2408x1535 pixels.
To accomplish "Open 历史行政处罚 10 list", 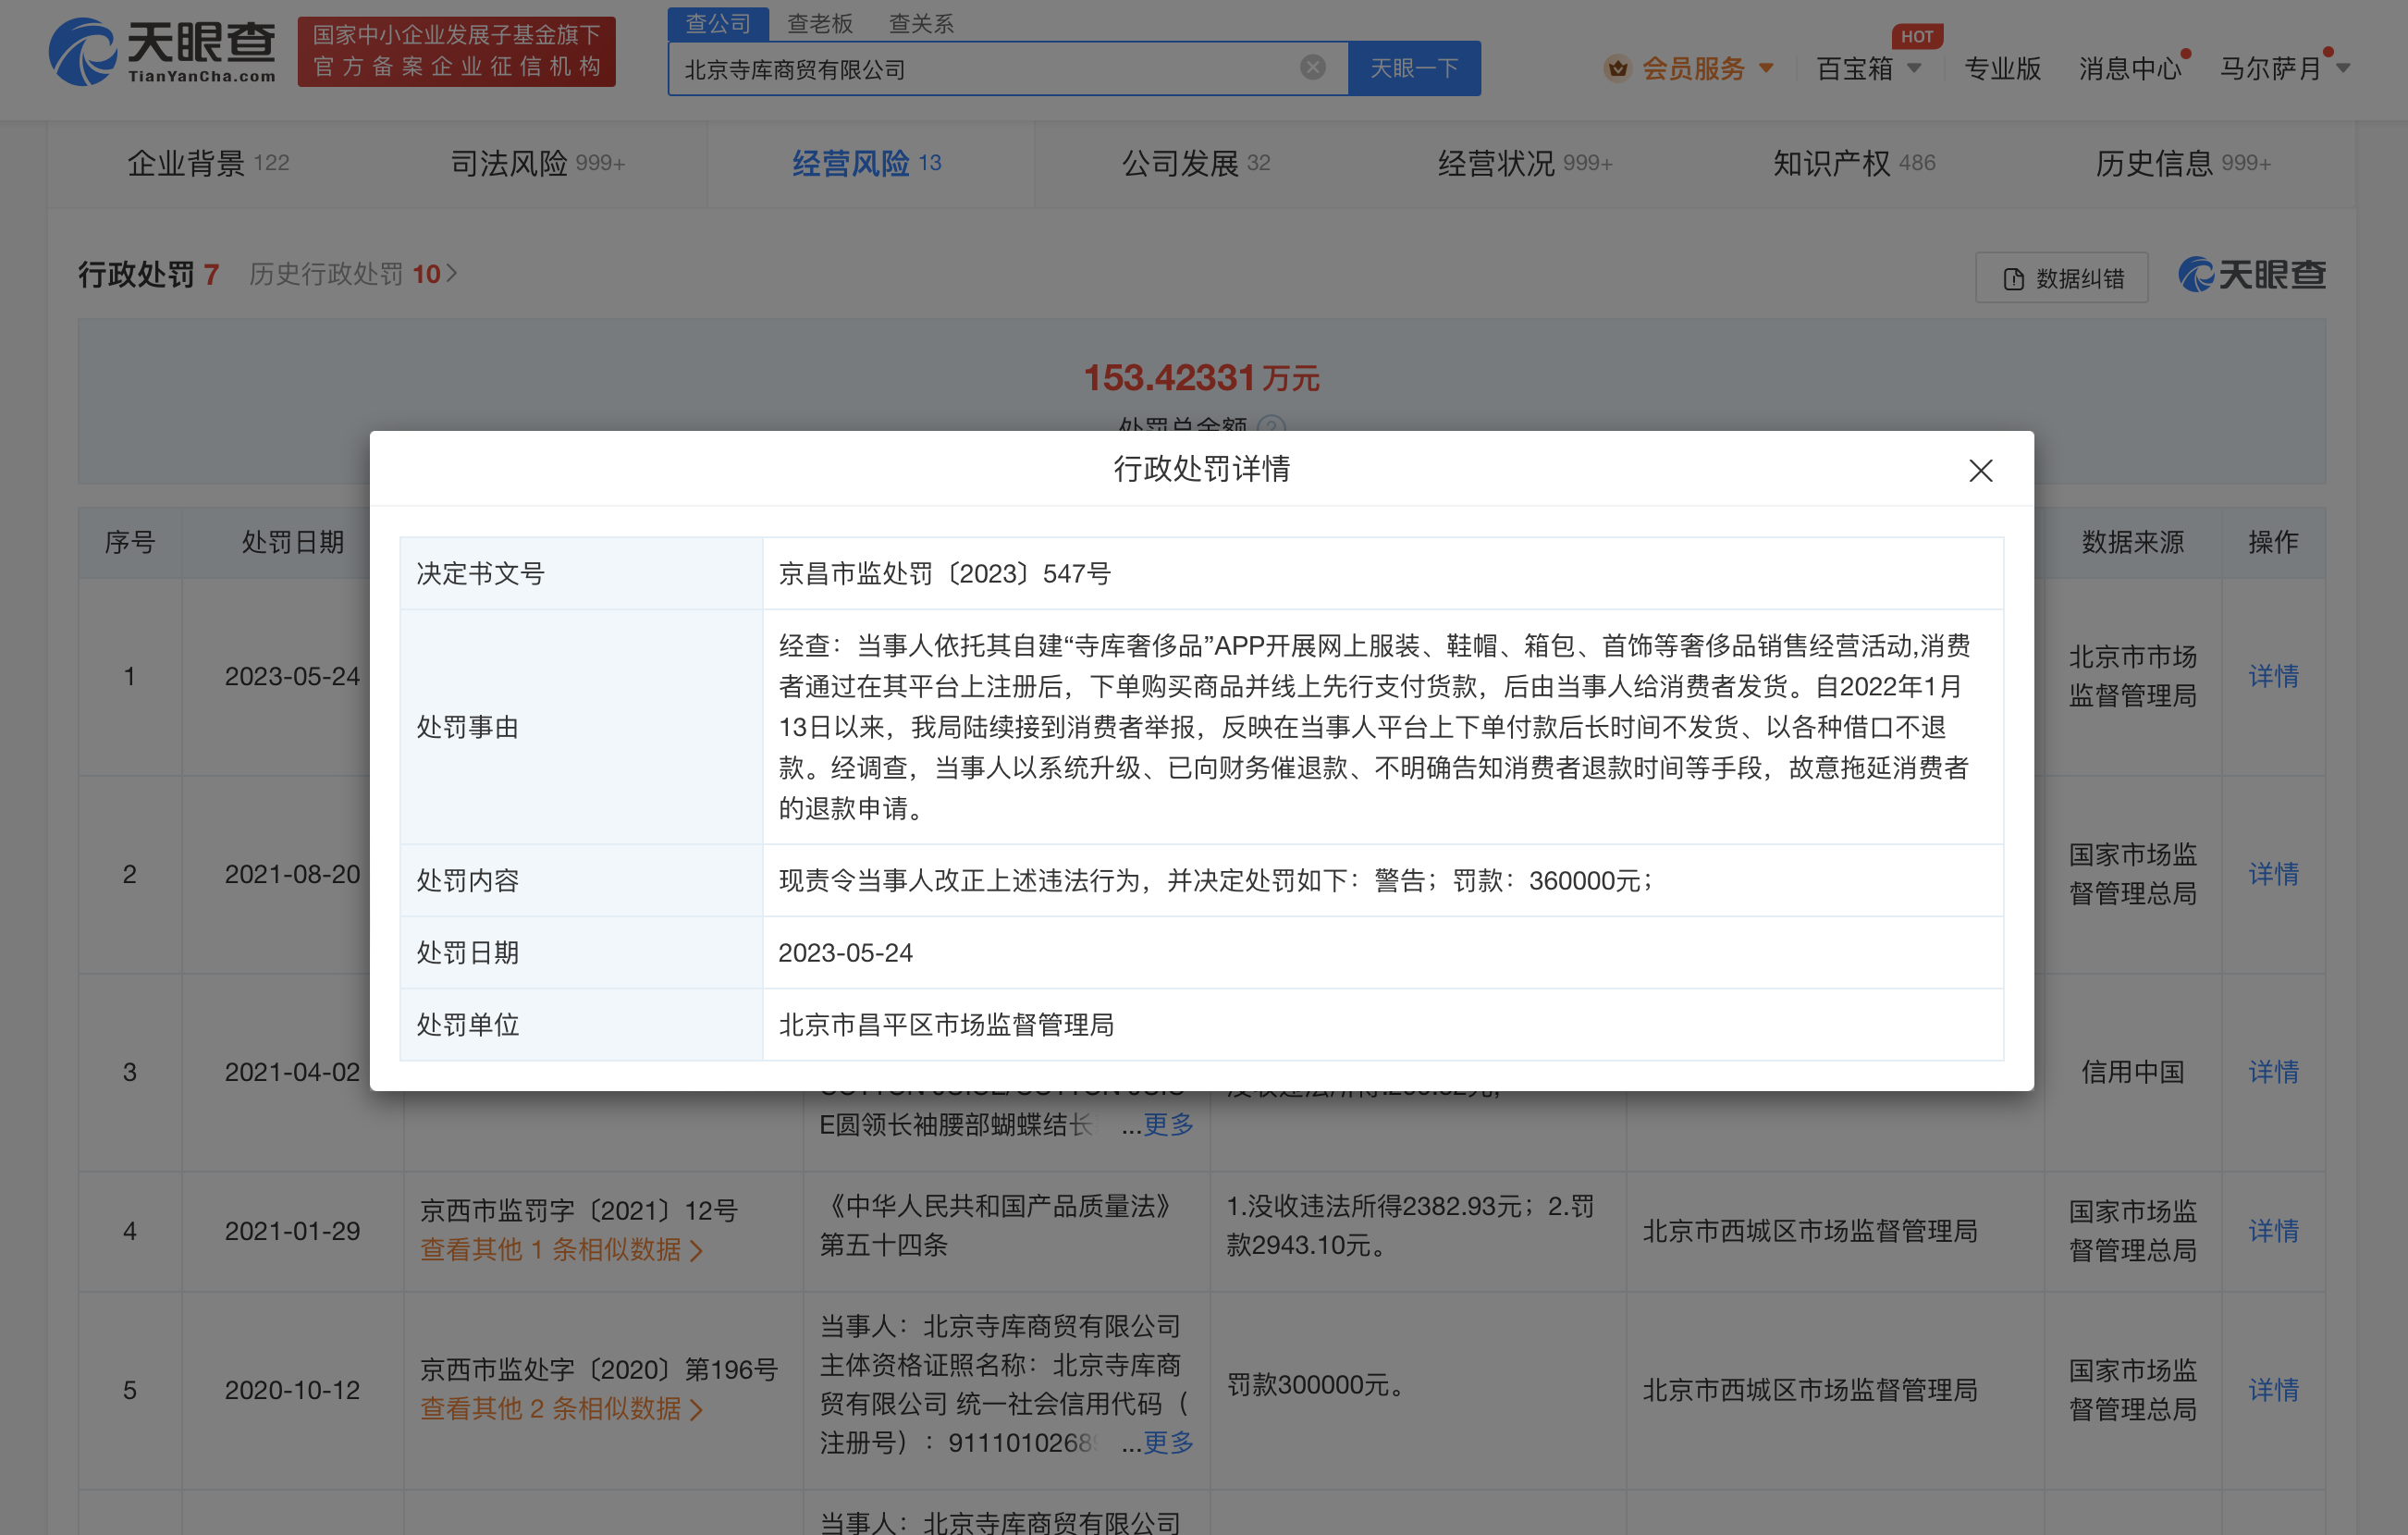I will (353, 274).
